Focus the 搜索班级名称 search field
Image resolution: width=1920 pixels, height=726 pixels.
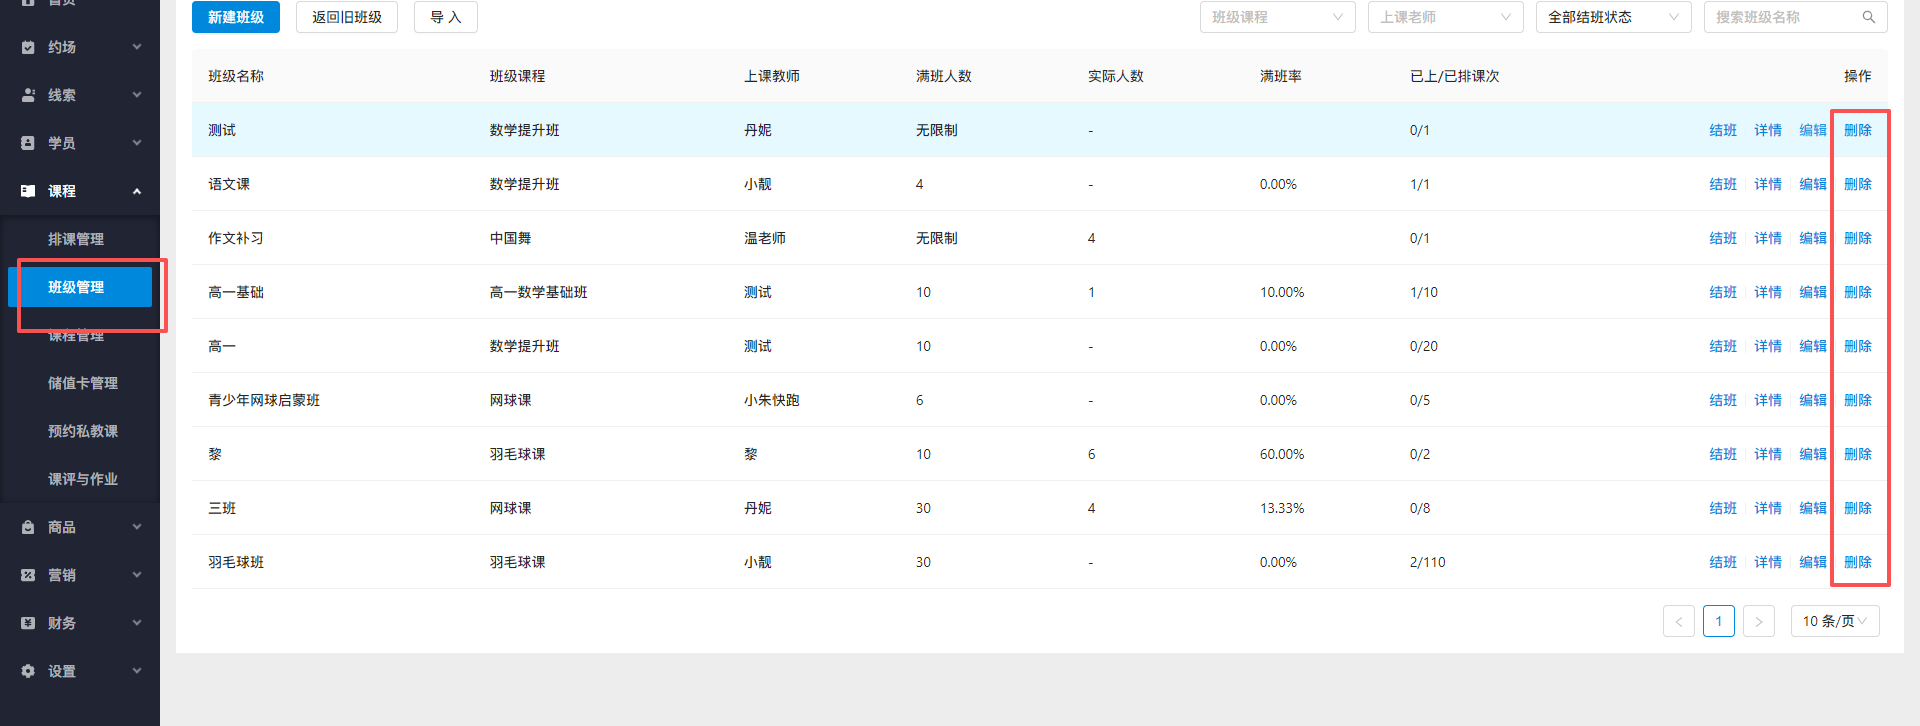[1780, 17]
